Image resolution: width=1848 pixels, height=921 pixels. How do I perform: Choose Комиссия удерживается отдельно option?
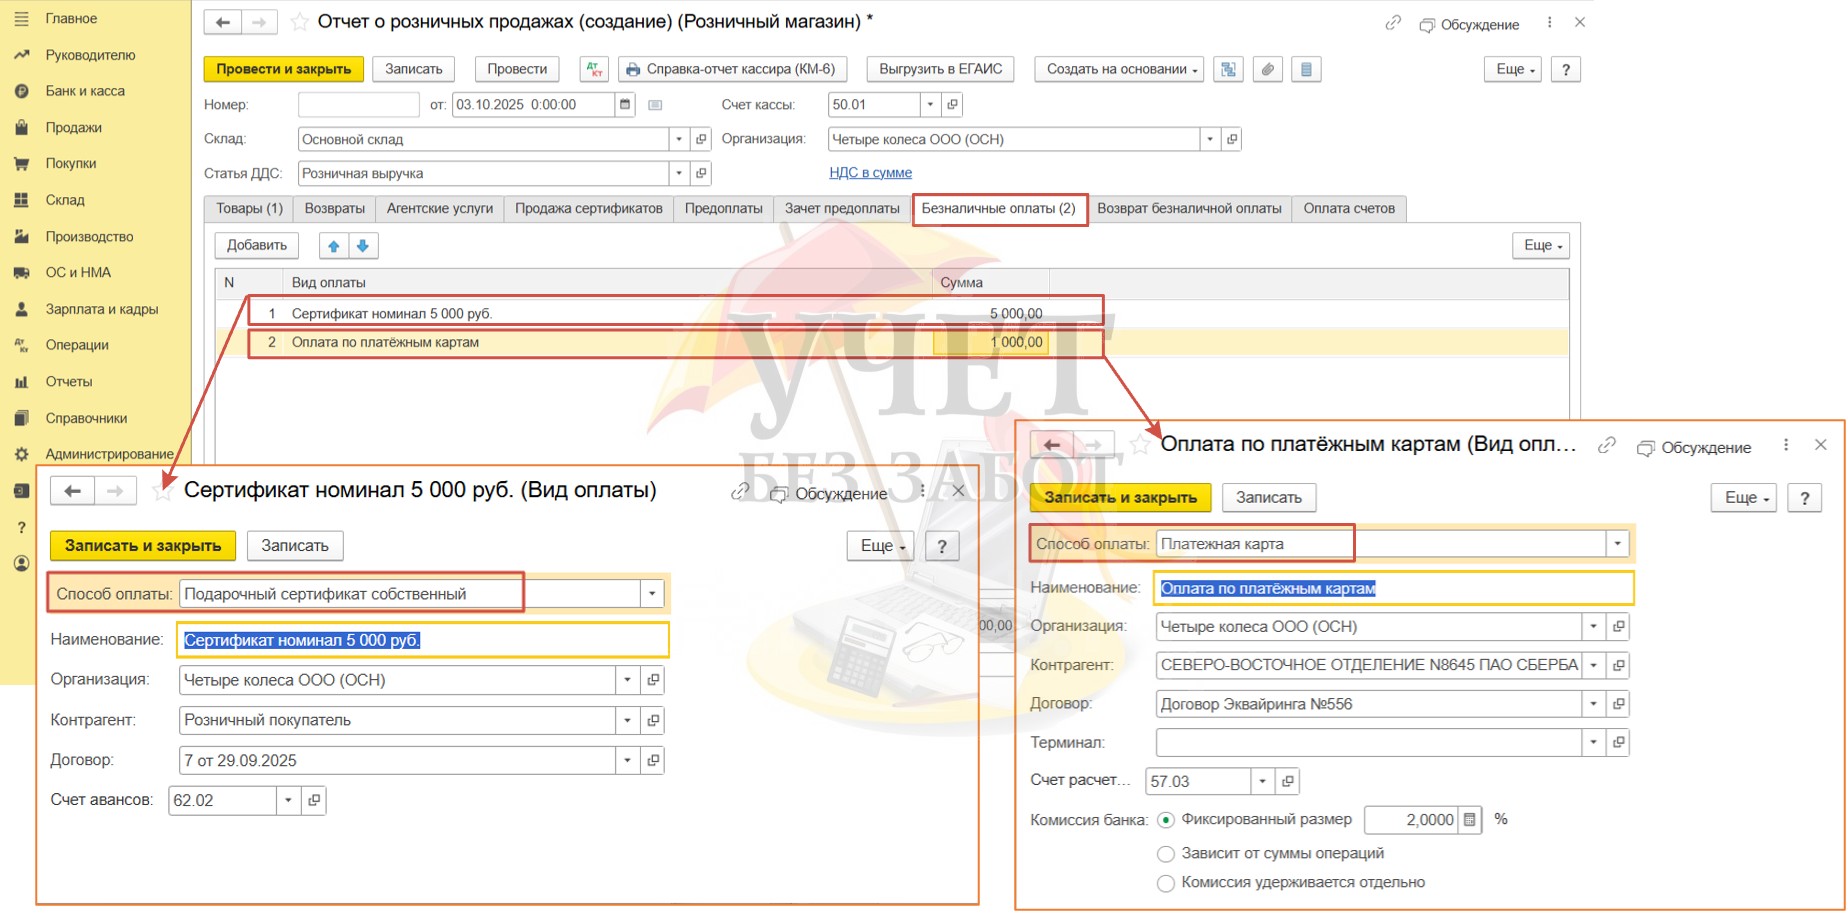pos(1166,883)
